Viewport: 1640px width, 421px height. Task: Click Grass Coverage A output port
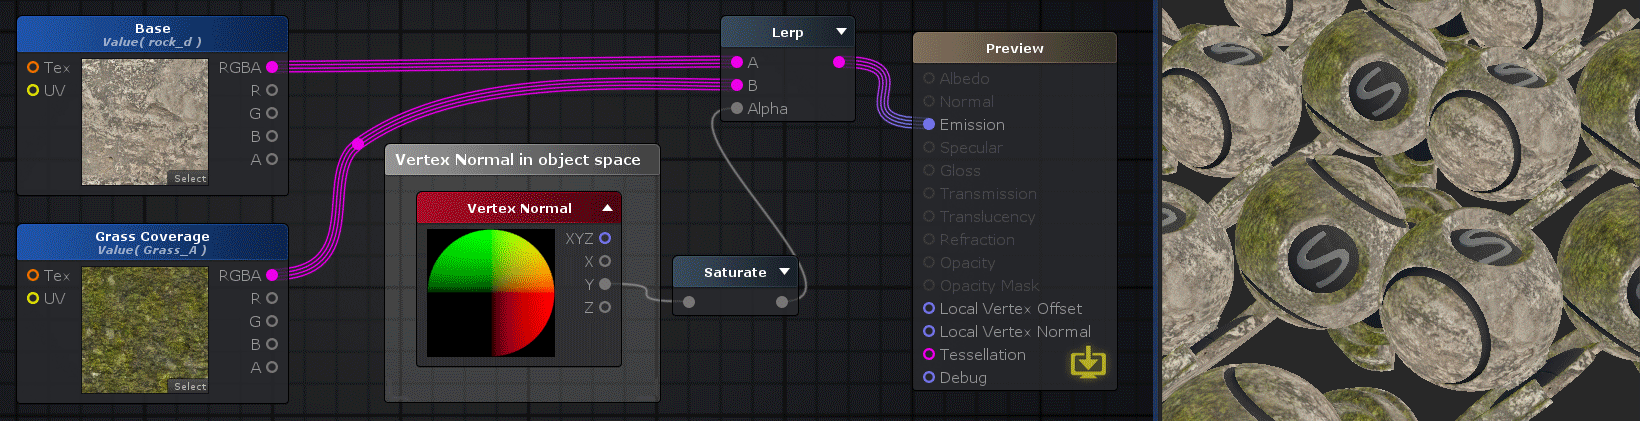click(272, 367)
